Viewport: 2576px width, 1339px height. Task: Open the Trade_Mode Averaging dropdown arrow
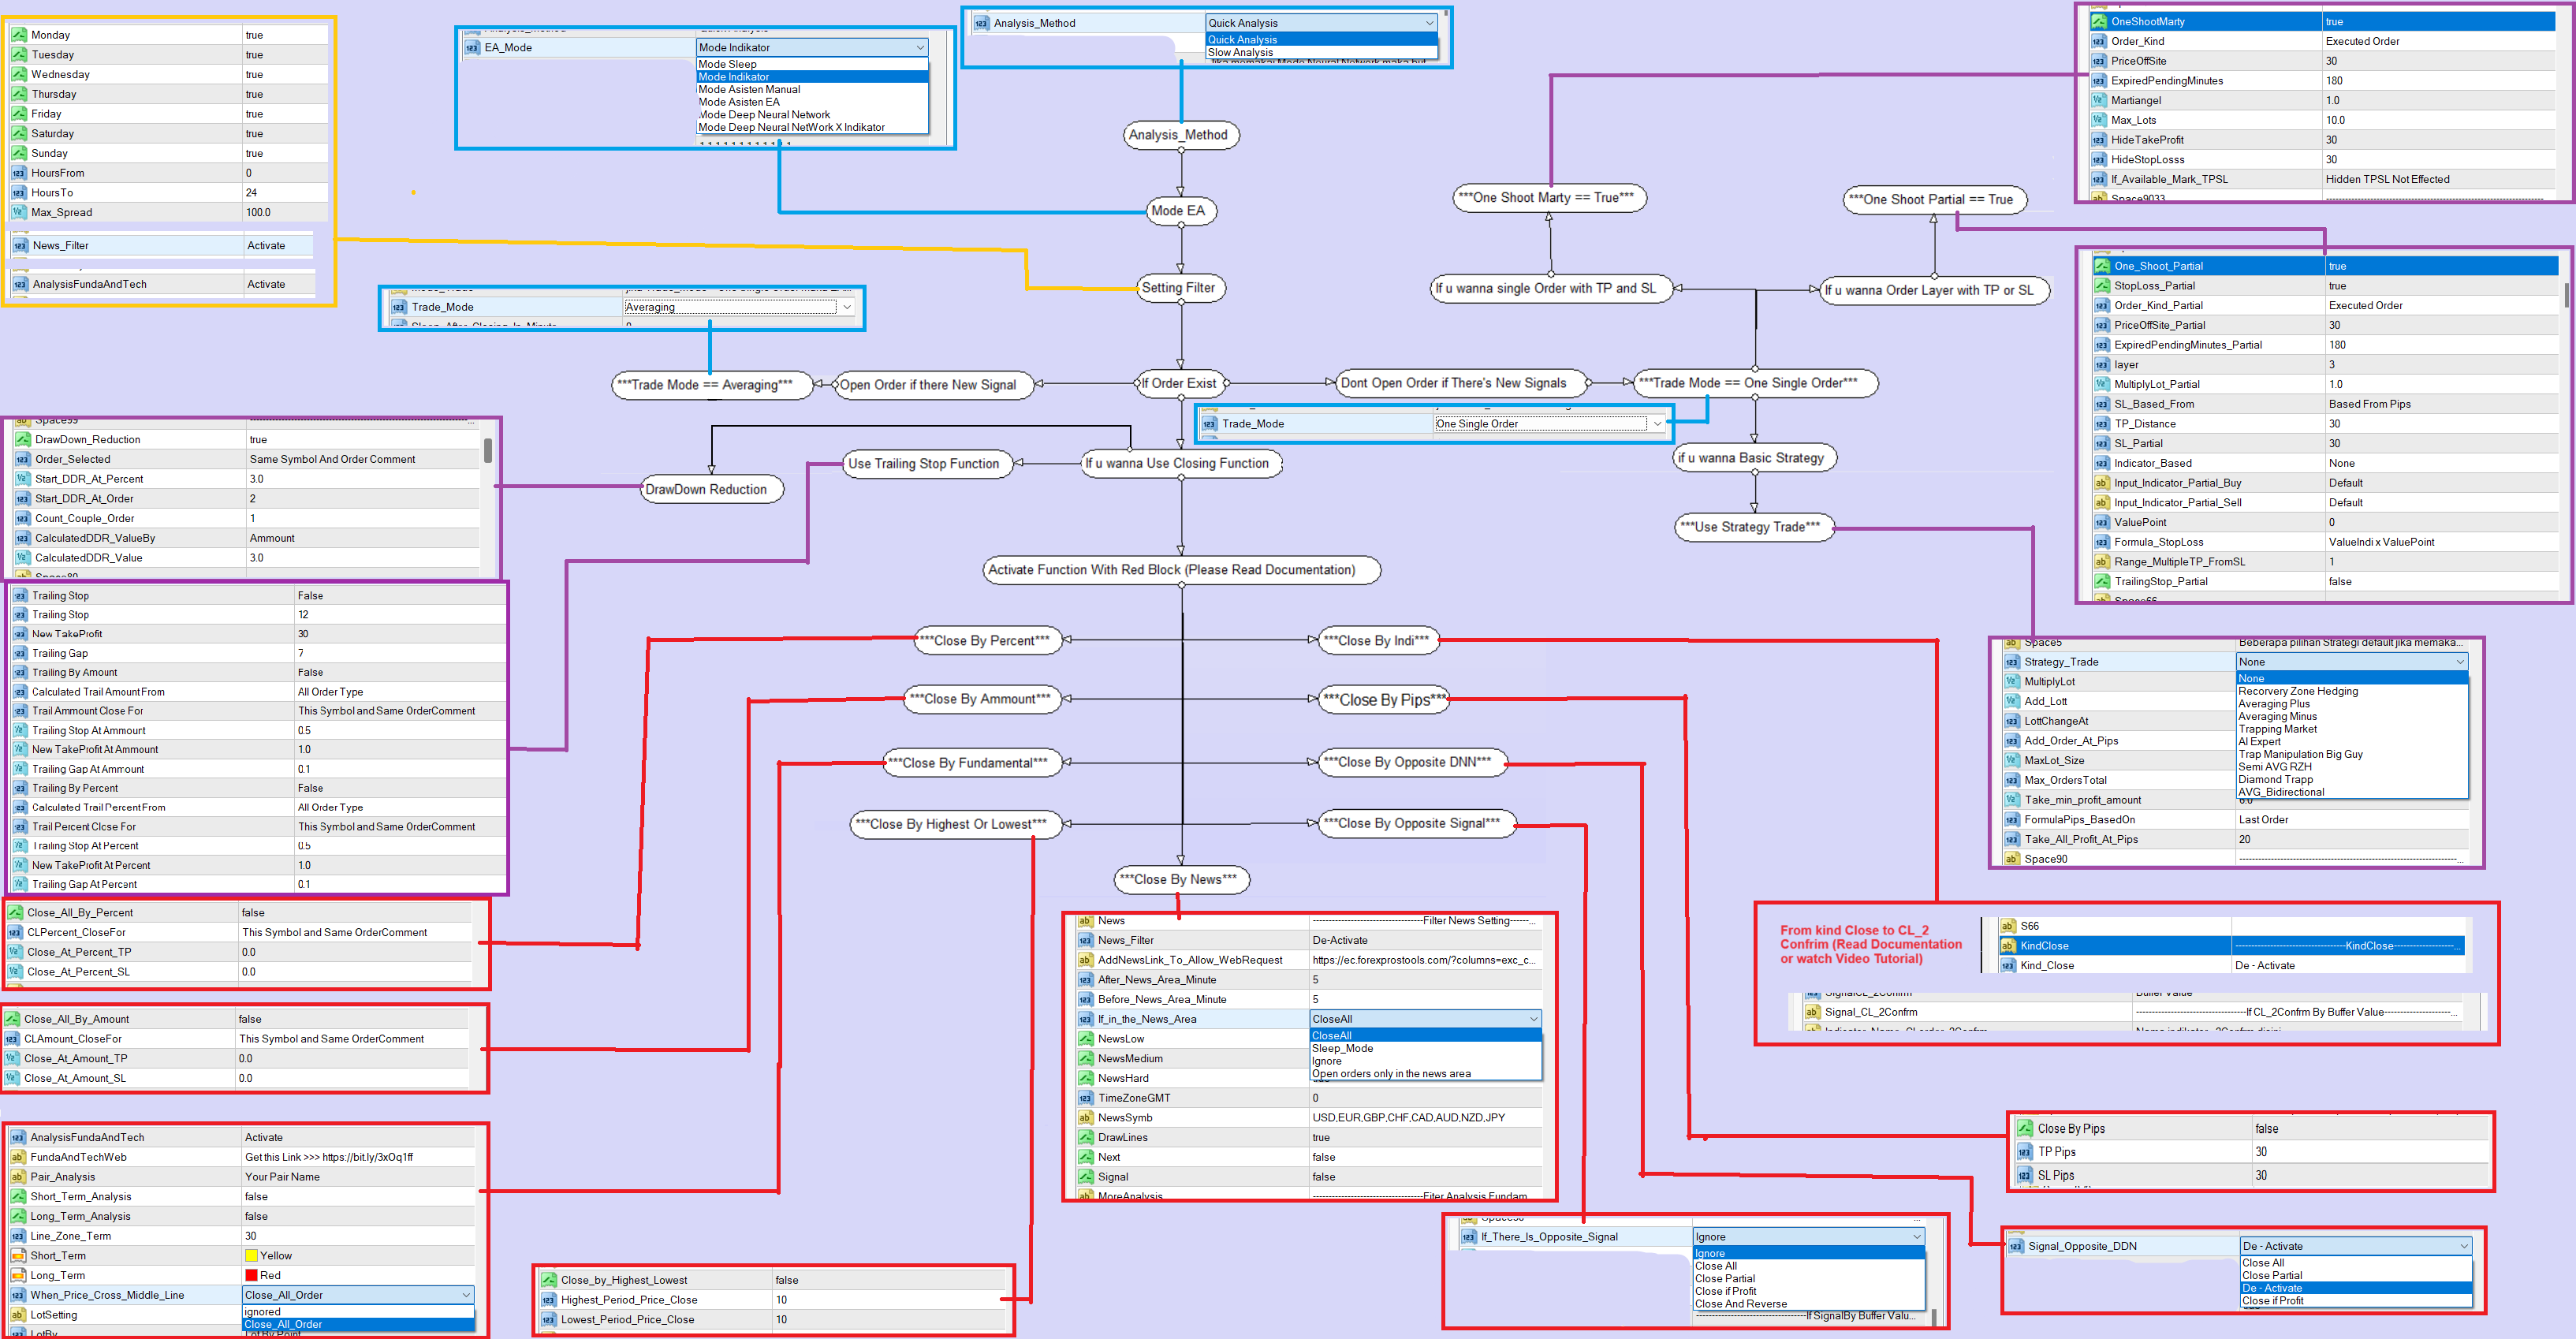[x=848, y=307]
